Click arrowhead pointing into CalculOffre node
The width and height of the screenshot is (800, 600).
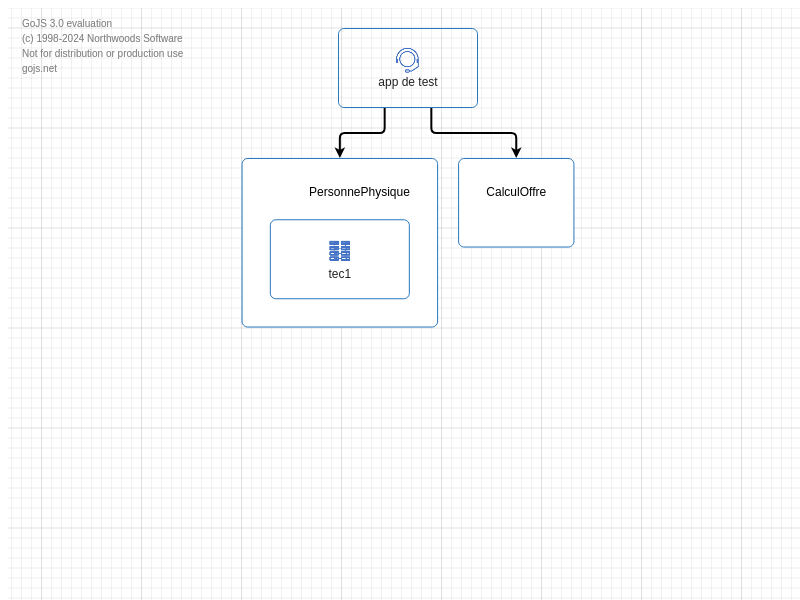click(516, 153)
